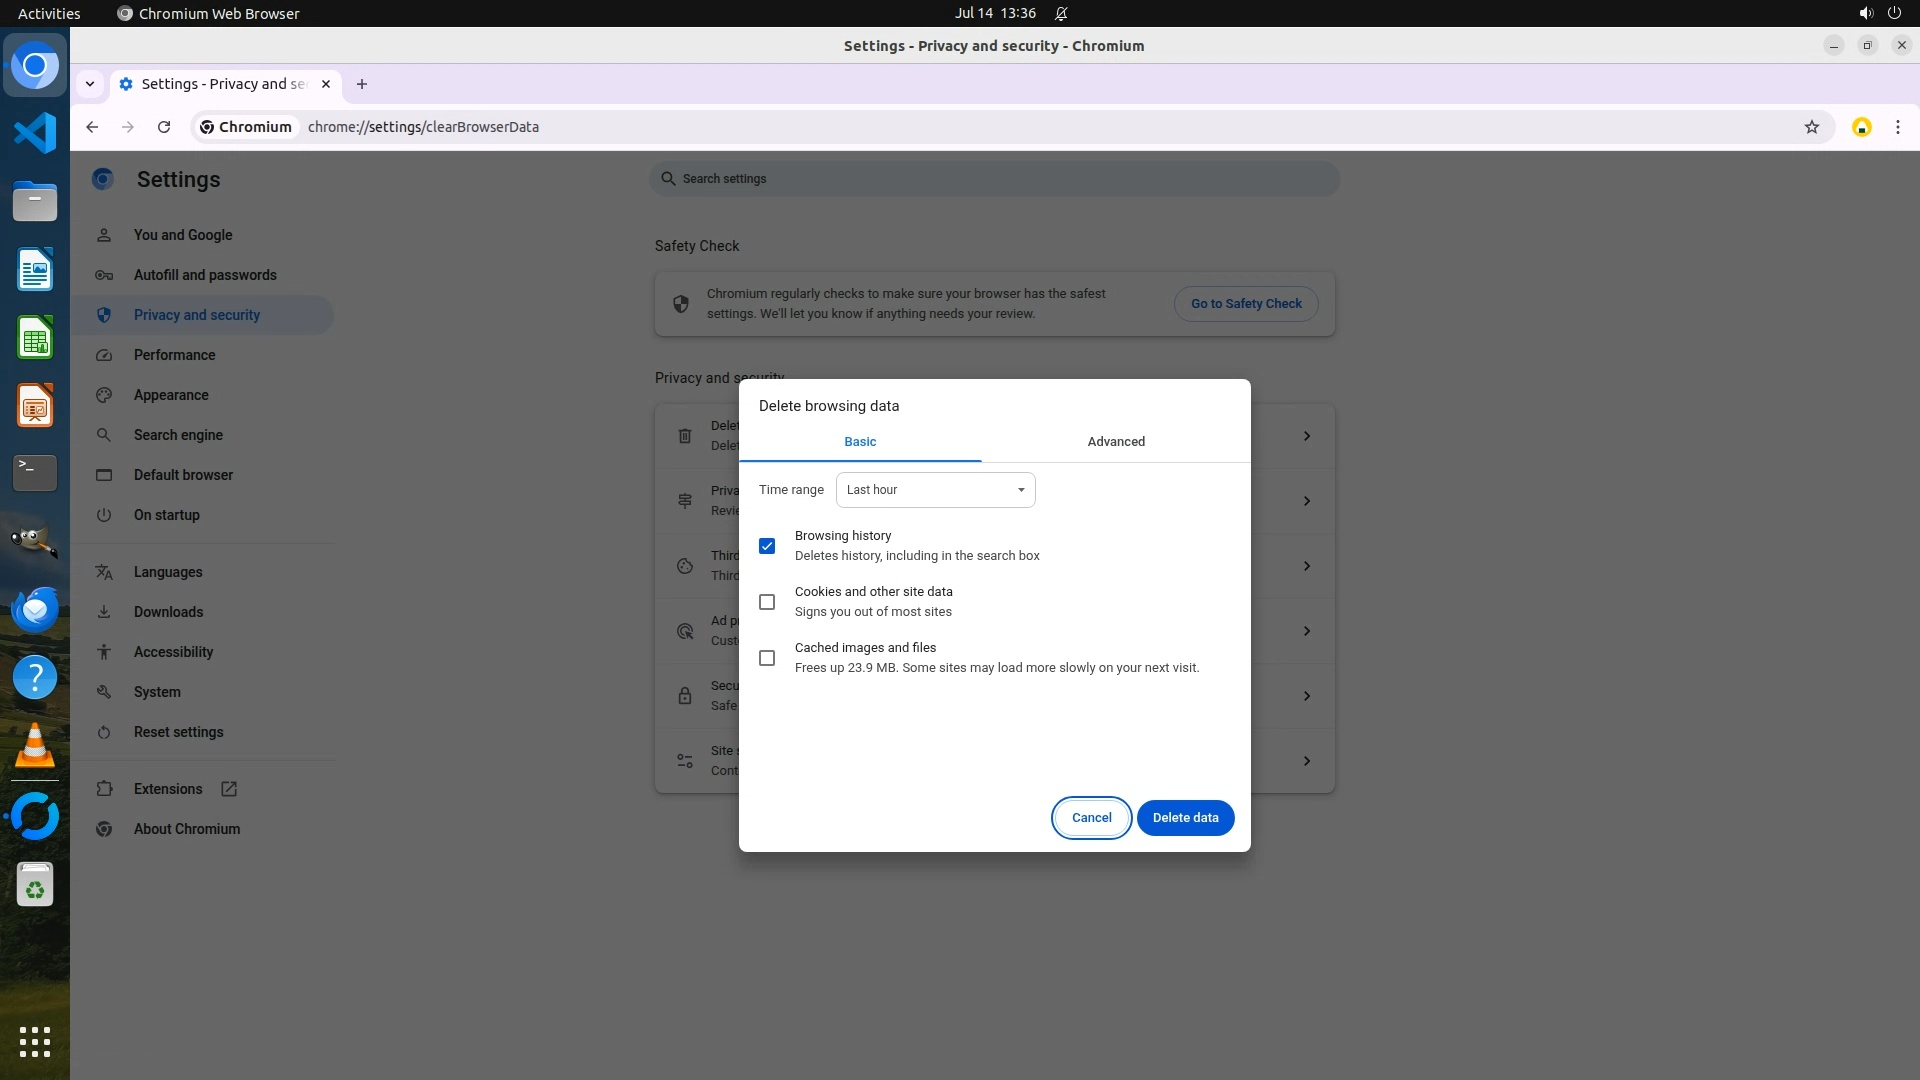Screen dimensions: 1920x1080
Task: Switch to the Advanced tab
Action: (1116, 442)
